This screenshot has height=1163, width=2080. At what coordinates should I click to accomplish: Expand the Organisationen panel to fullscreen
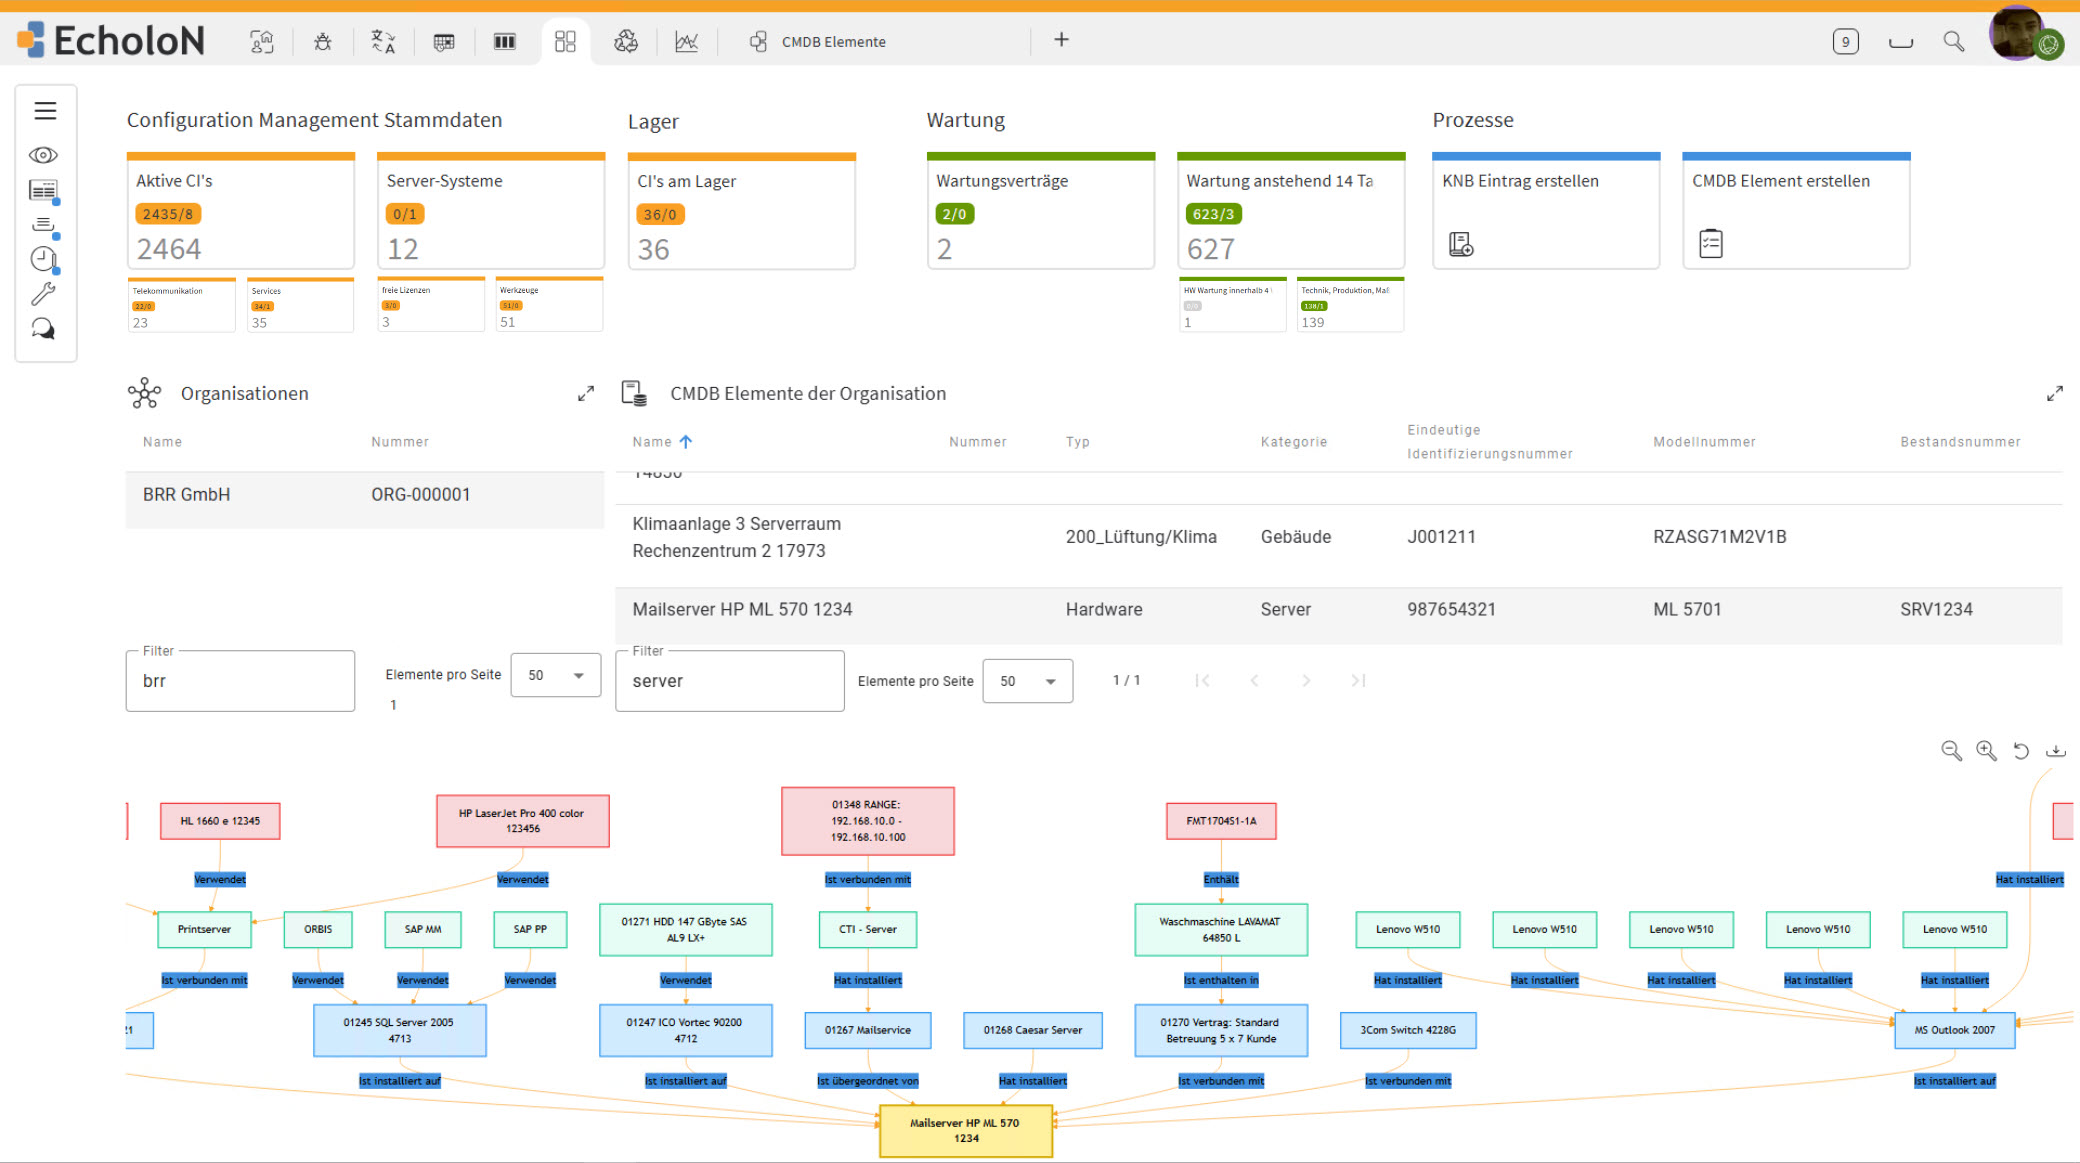click(x=586, y=393)
